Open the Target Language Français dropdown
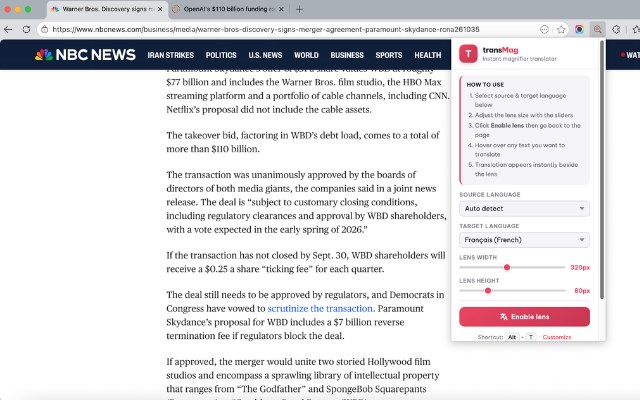640x400 pixels. point(524,240)
